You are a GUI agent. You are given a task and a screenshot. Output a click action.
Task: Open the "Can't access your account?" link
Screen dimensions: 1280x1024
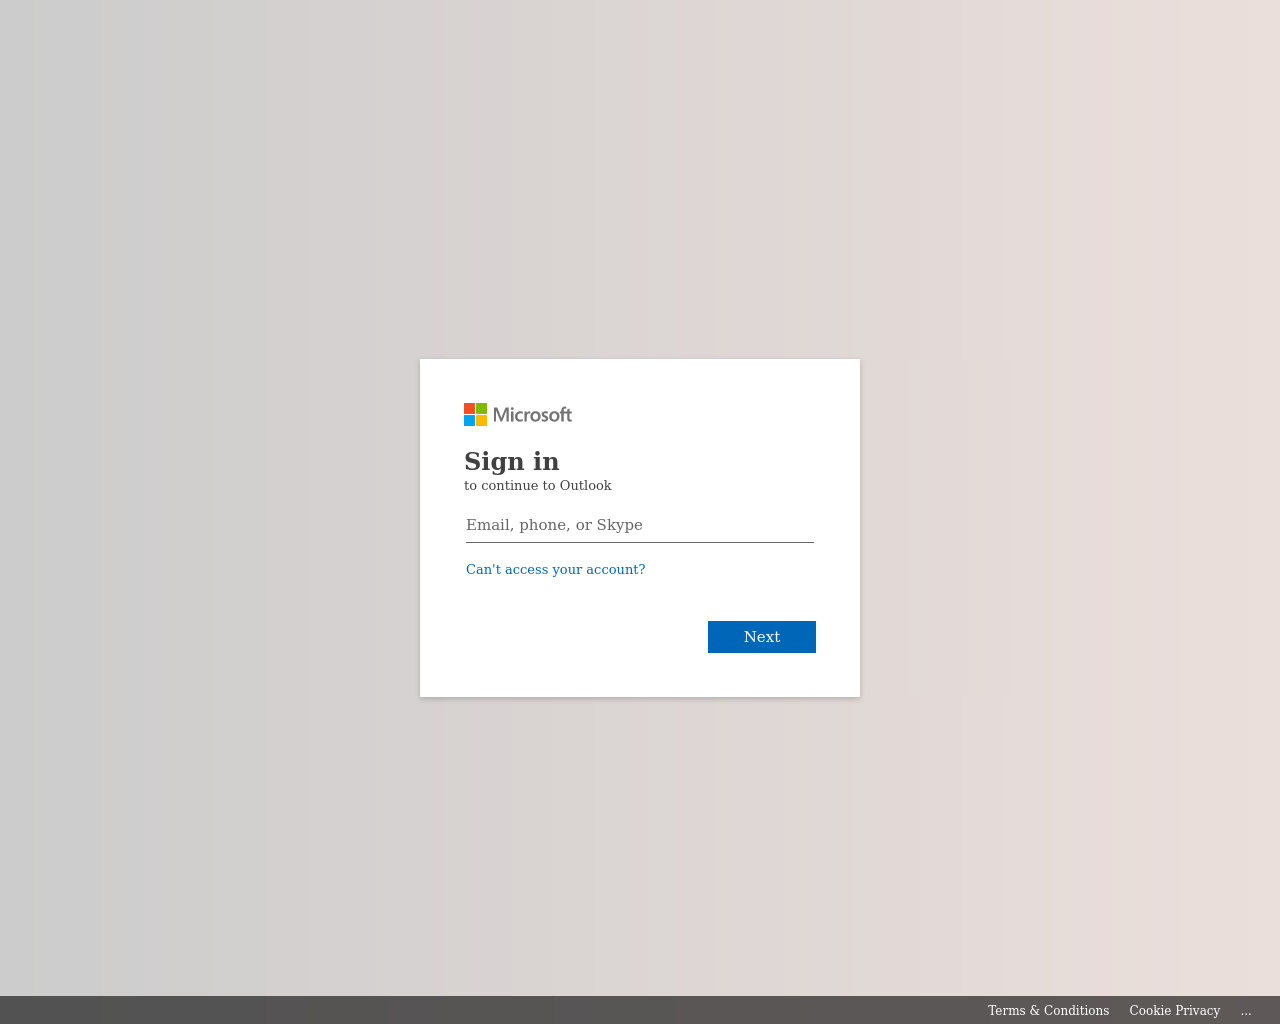point(556,569)
